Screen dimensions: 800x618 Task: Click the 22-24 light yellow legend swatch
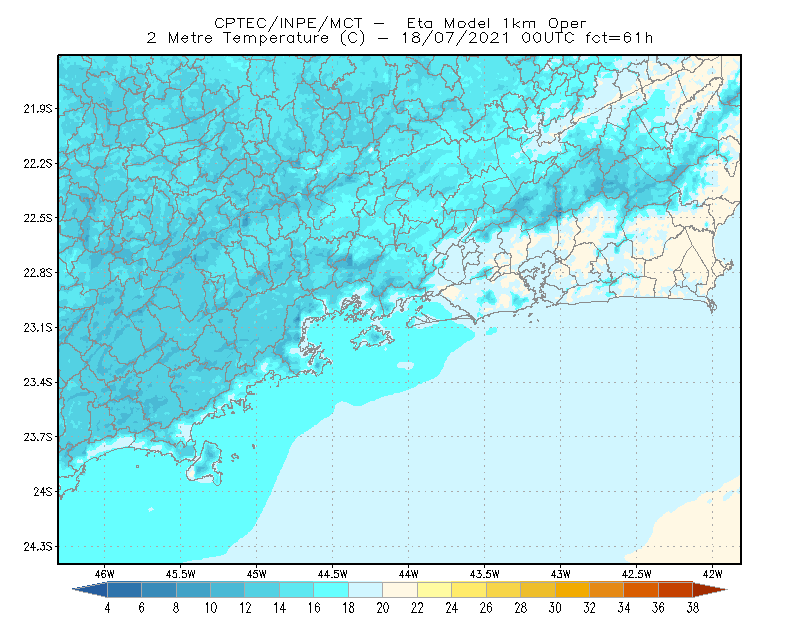pos(434,589)
